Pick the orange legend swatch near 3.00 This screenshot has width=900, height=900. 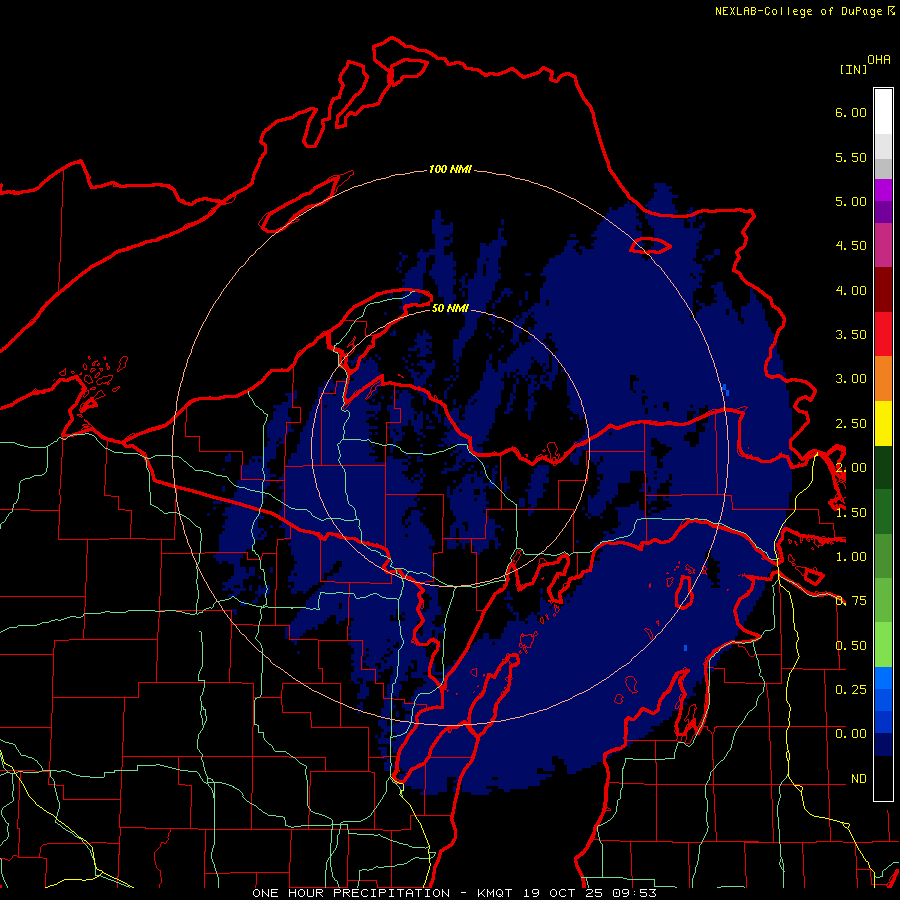883,379
